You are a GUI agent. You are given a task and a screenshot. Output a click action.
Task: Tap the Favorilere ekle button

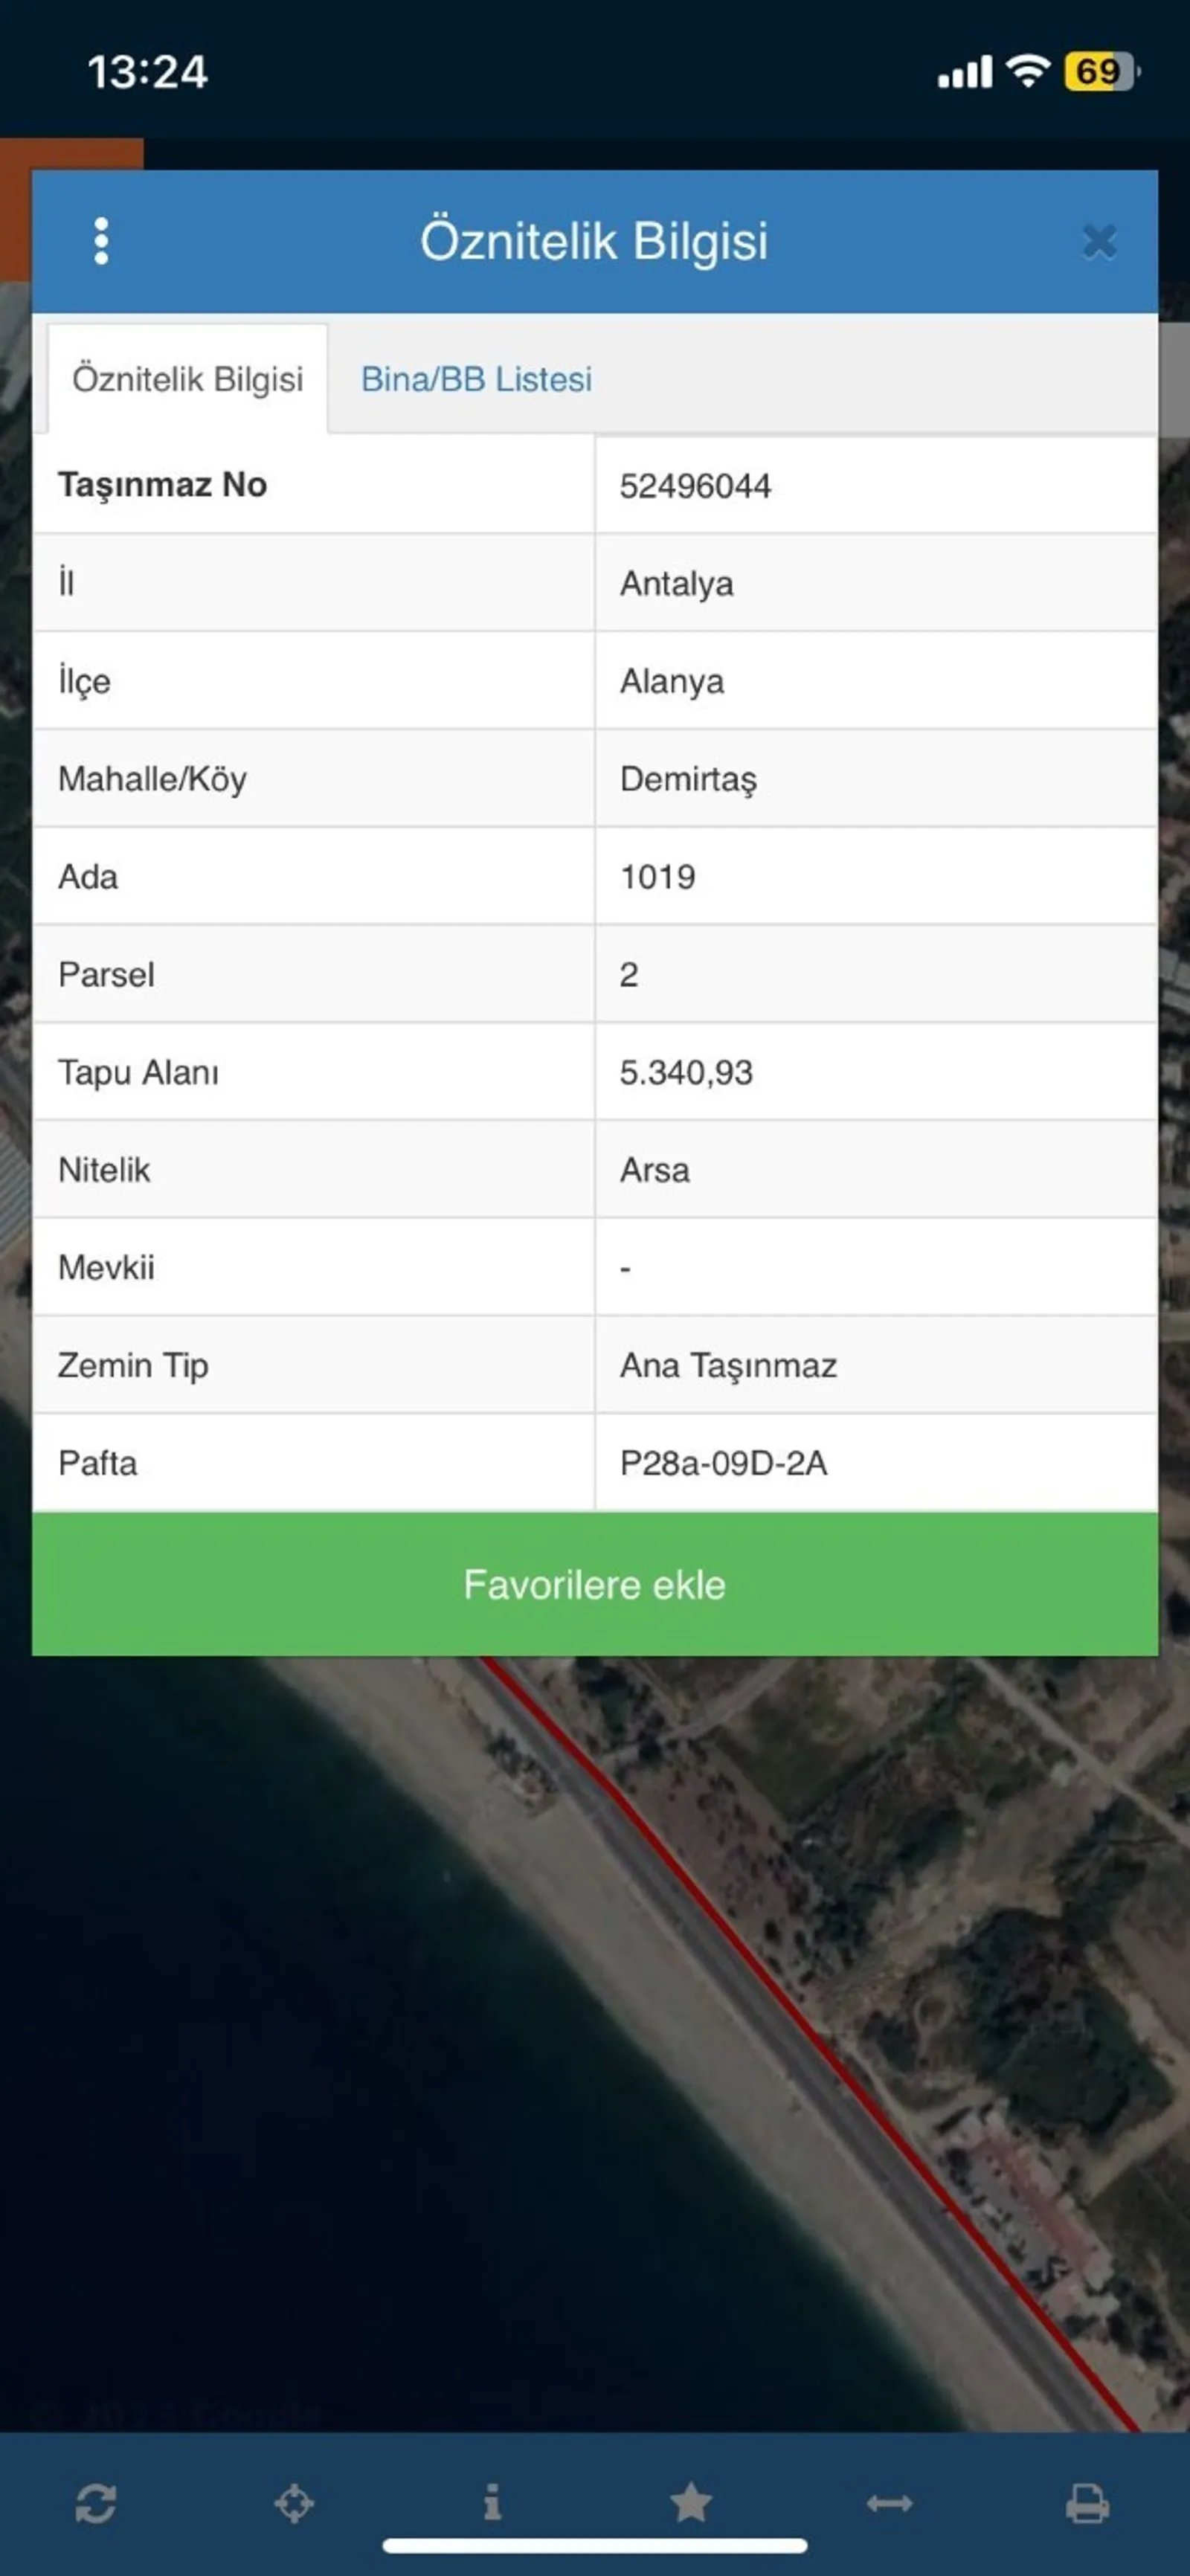595,1585
